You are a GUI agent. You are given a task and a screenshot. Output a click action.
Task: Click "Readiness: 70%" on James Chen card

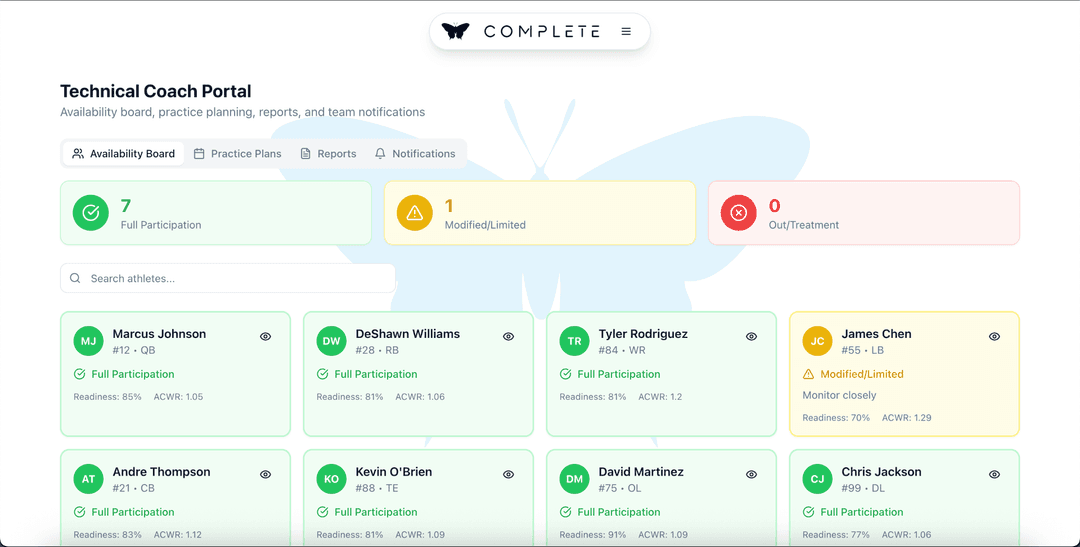click(x=836, y=417)
